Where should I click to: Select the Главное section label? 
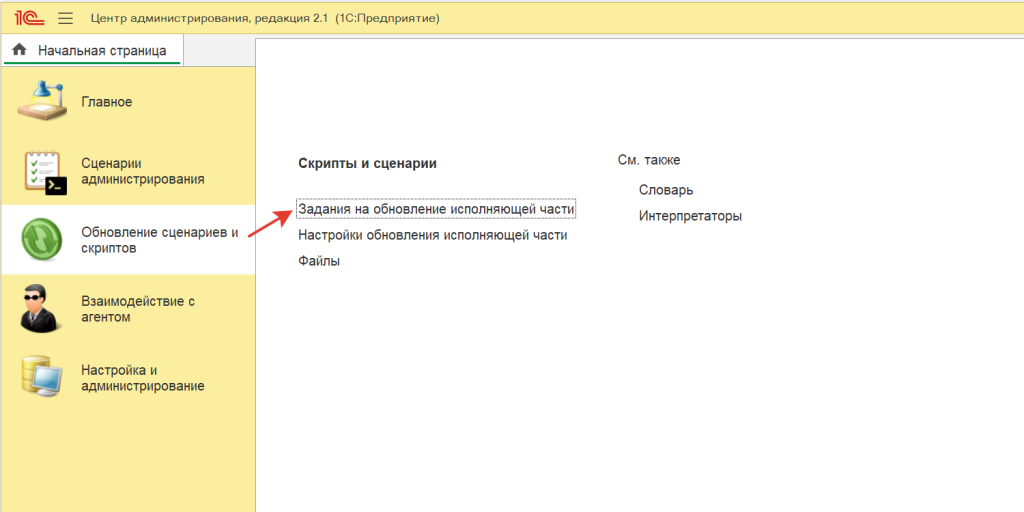[x=106, y=102]
